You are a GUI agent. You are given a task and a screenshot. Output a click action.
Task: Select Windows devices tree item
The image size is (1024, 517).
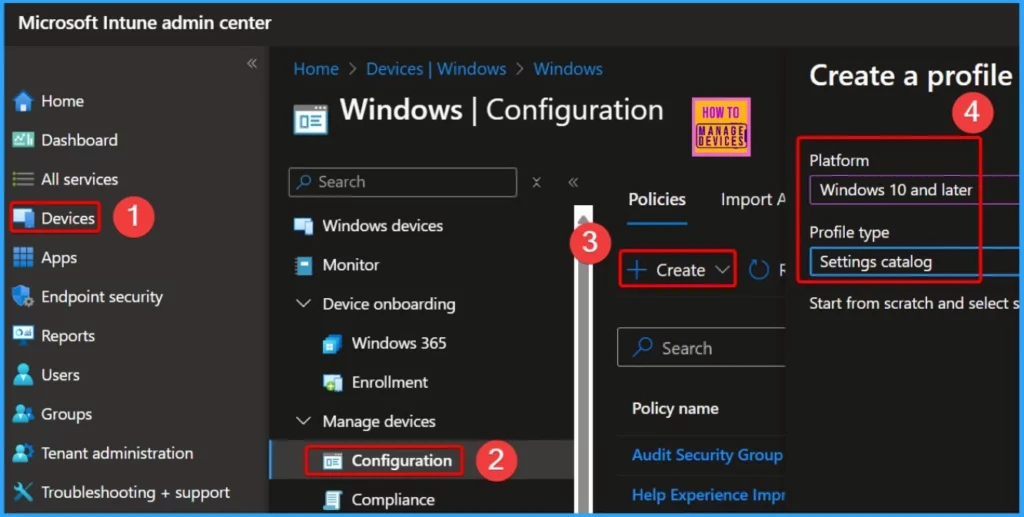point(383,226)
